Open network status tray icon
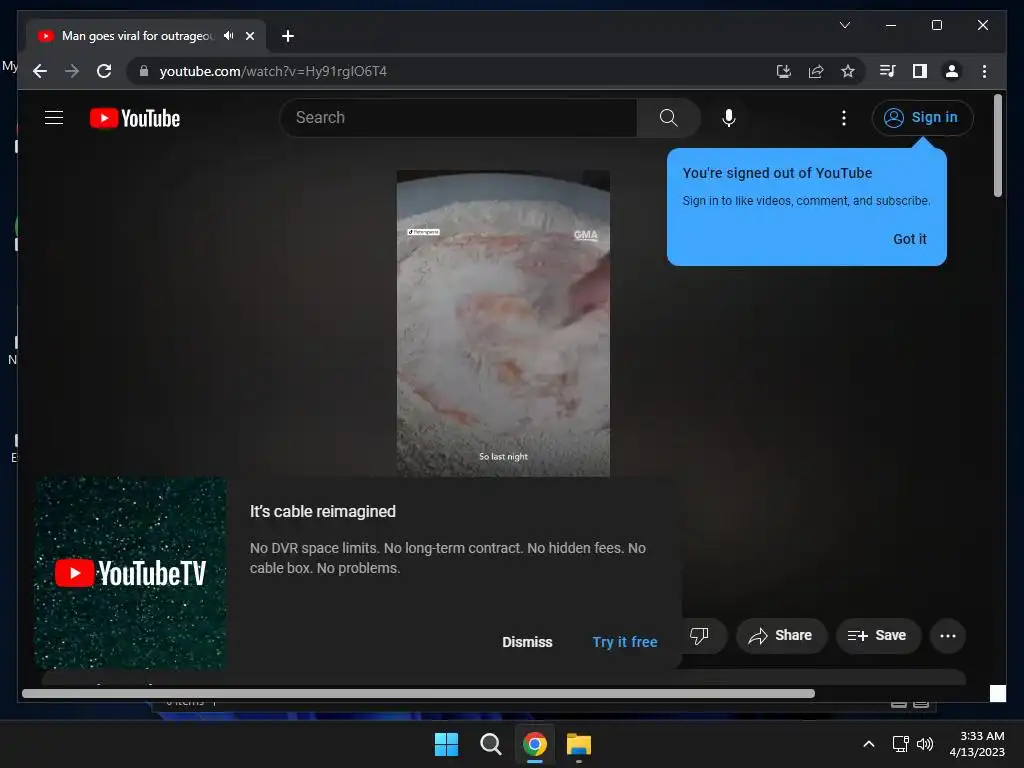The image size is (1024, 768). [x=901, y=744]
